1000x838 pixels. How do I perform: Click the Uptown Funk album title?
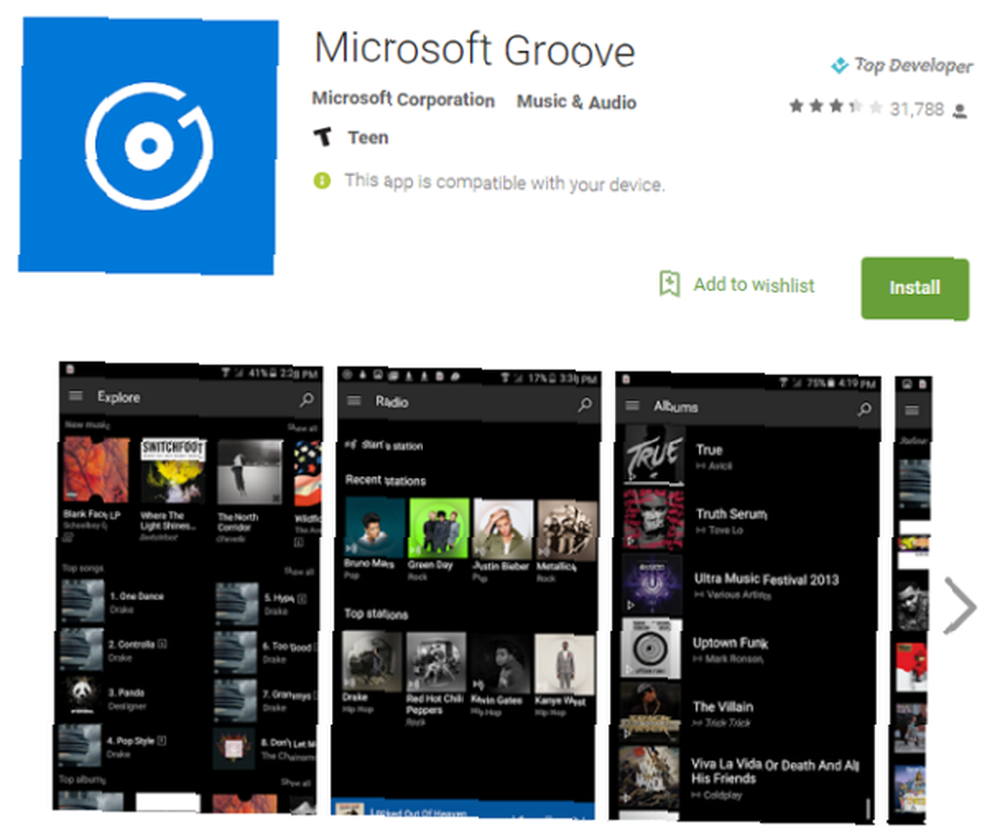[x=730, y=643]
